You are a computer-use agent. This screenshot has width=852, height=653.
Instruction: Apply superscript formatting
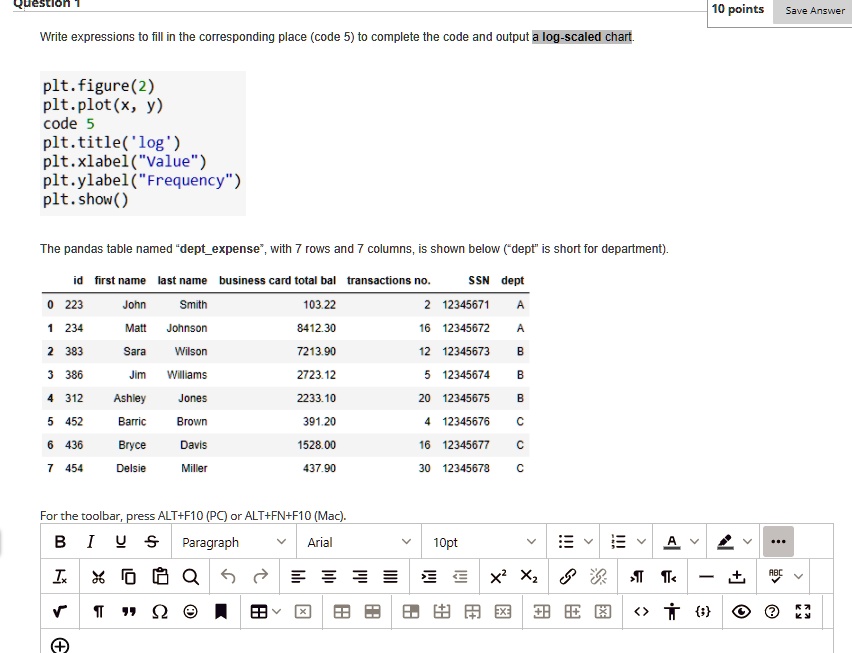pyautogui.click(x=498, y=576)
